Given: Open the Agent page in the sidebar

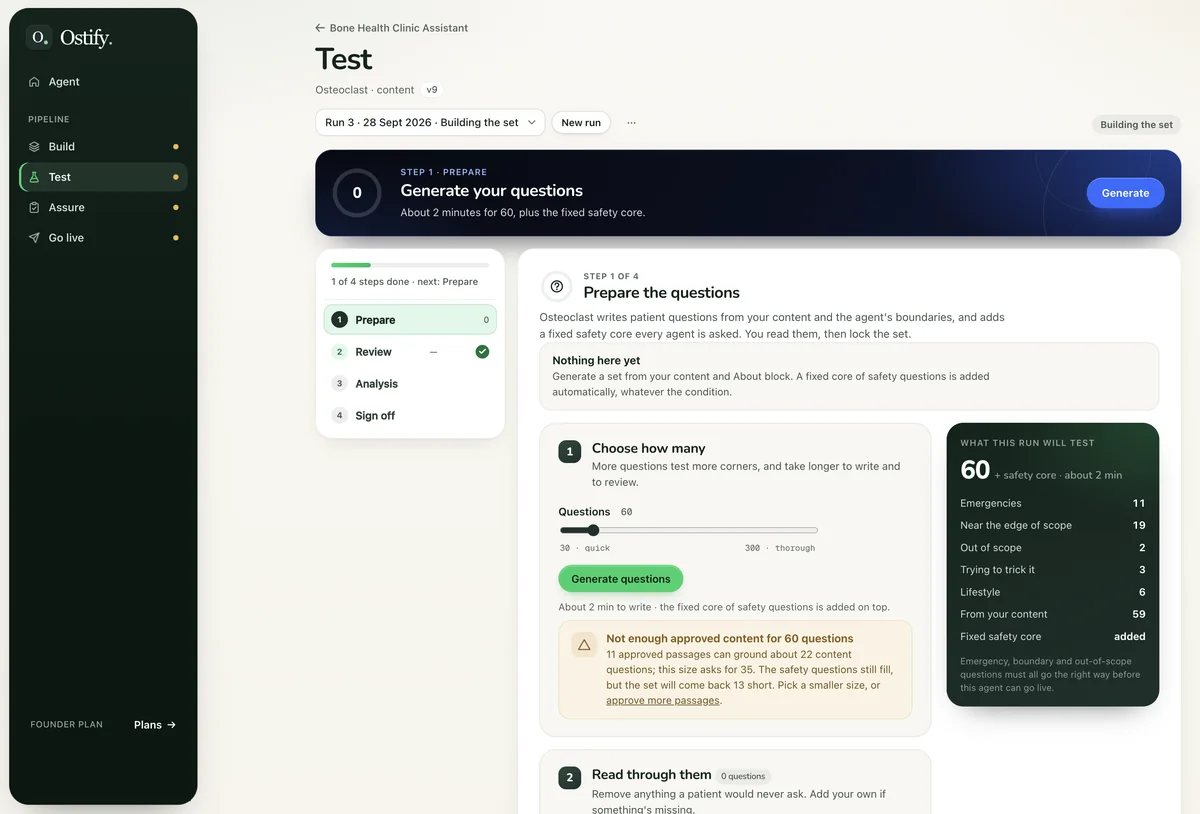Looking at the screenshot, I should 103,82.
